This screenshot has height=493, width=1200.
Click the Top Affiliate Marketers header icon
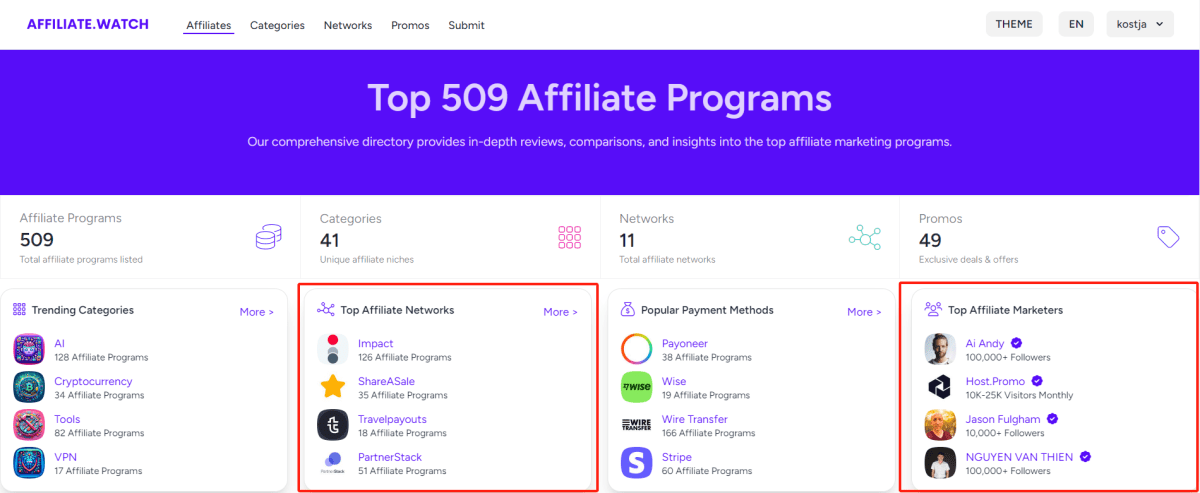[933, 310]
